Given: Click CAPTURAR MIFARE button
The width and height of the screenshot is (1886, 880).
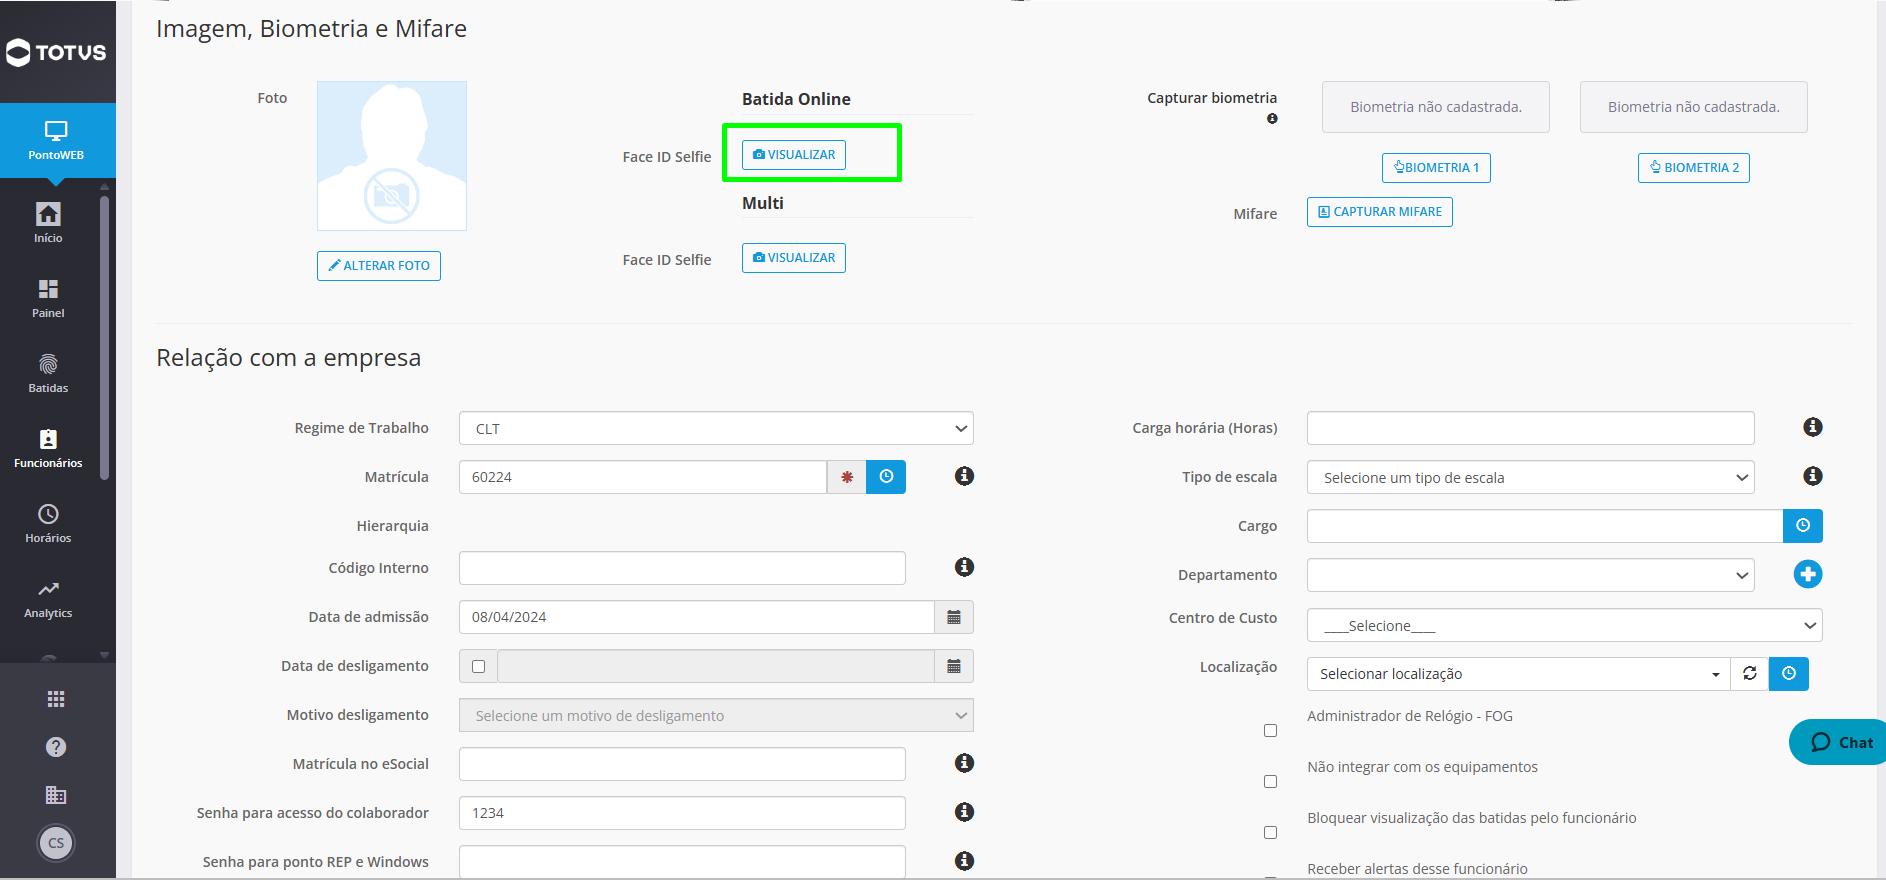Looking at the screenshot, I should pyautogui.click(x=1380, y=212).
